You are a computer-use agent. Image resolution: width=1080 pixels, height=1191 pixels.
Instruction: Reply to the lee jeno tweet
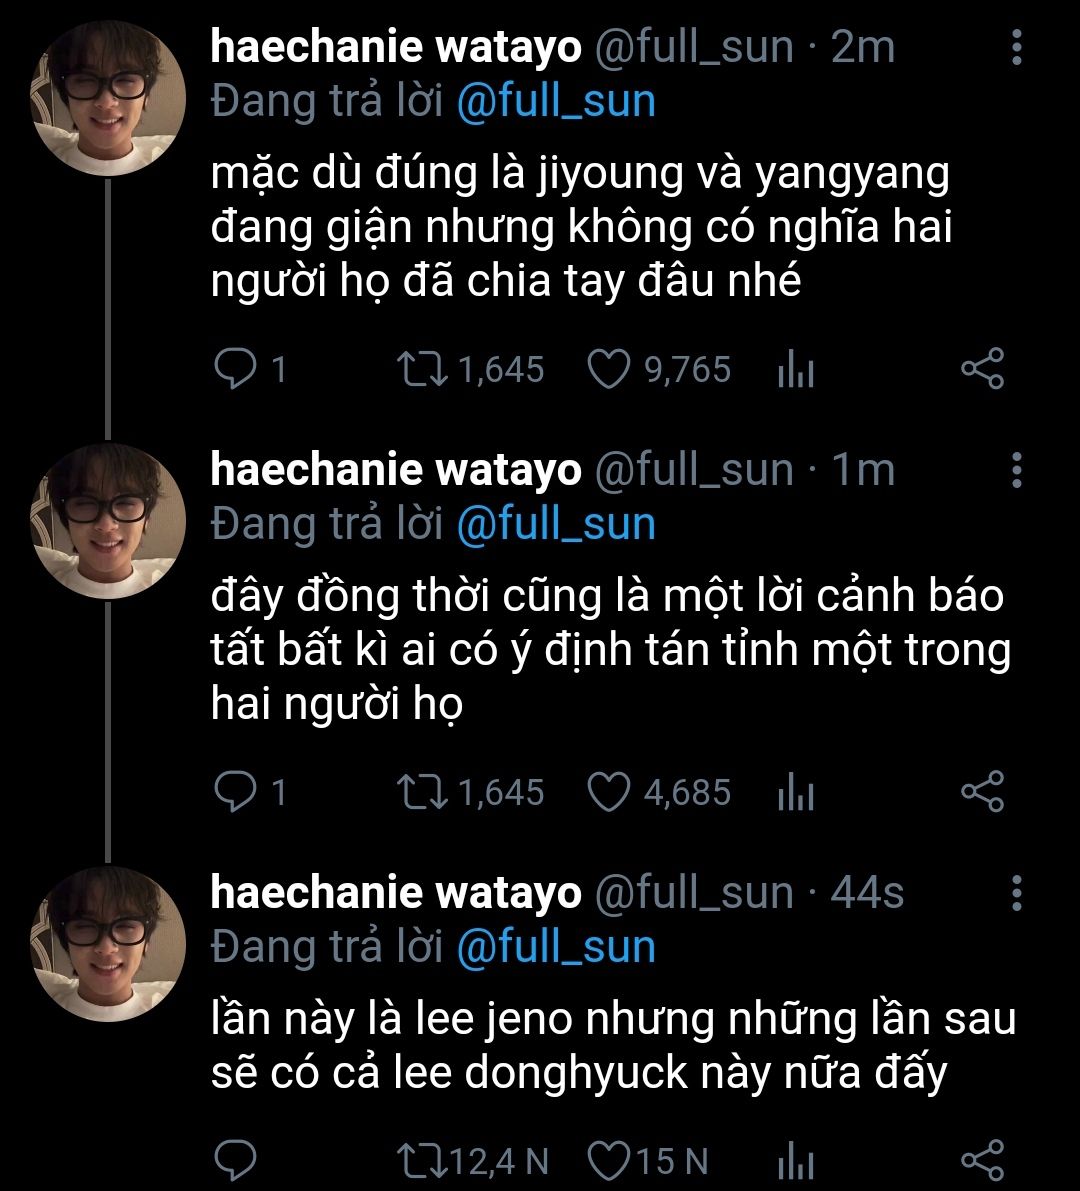[x=236, y=1160]
